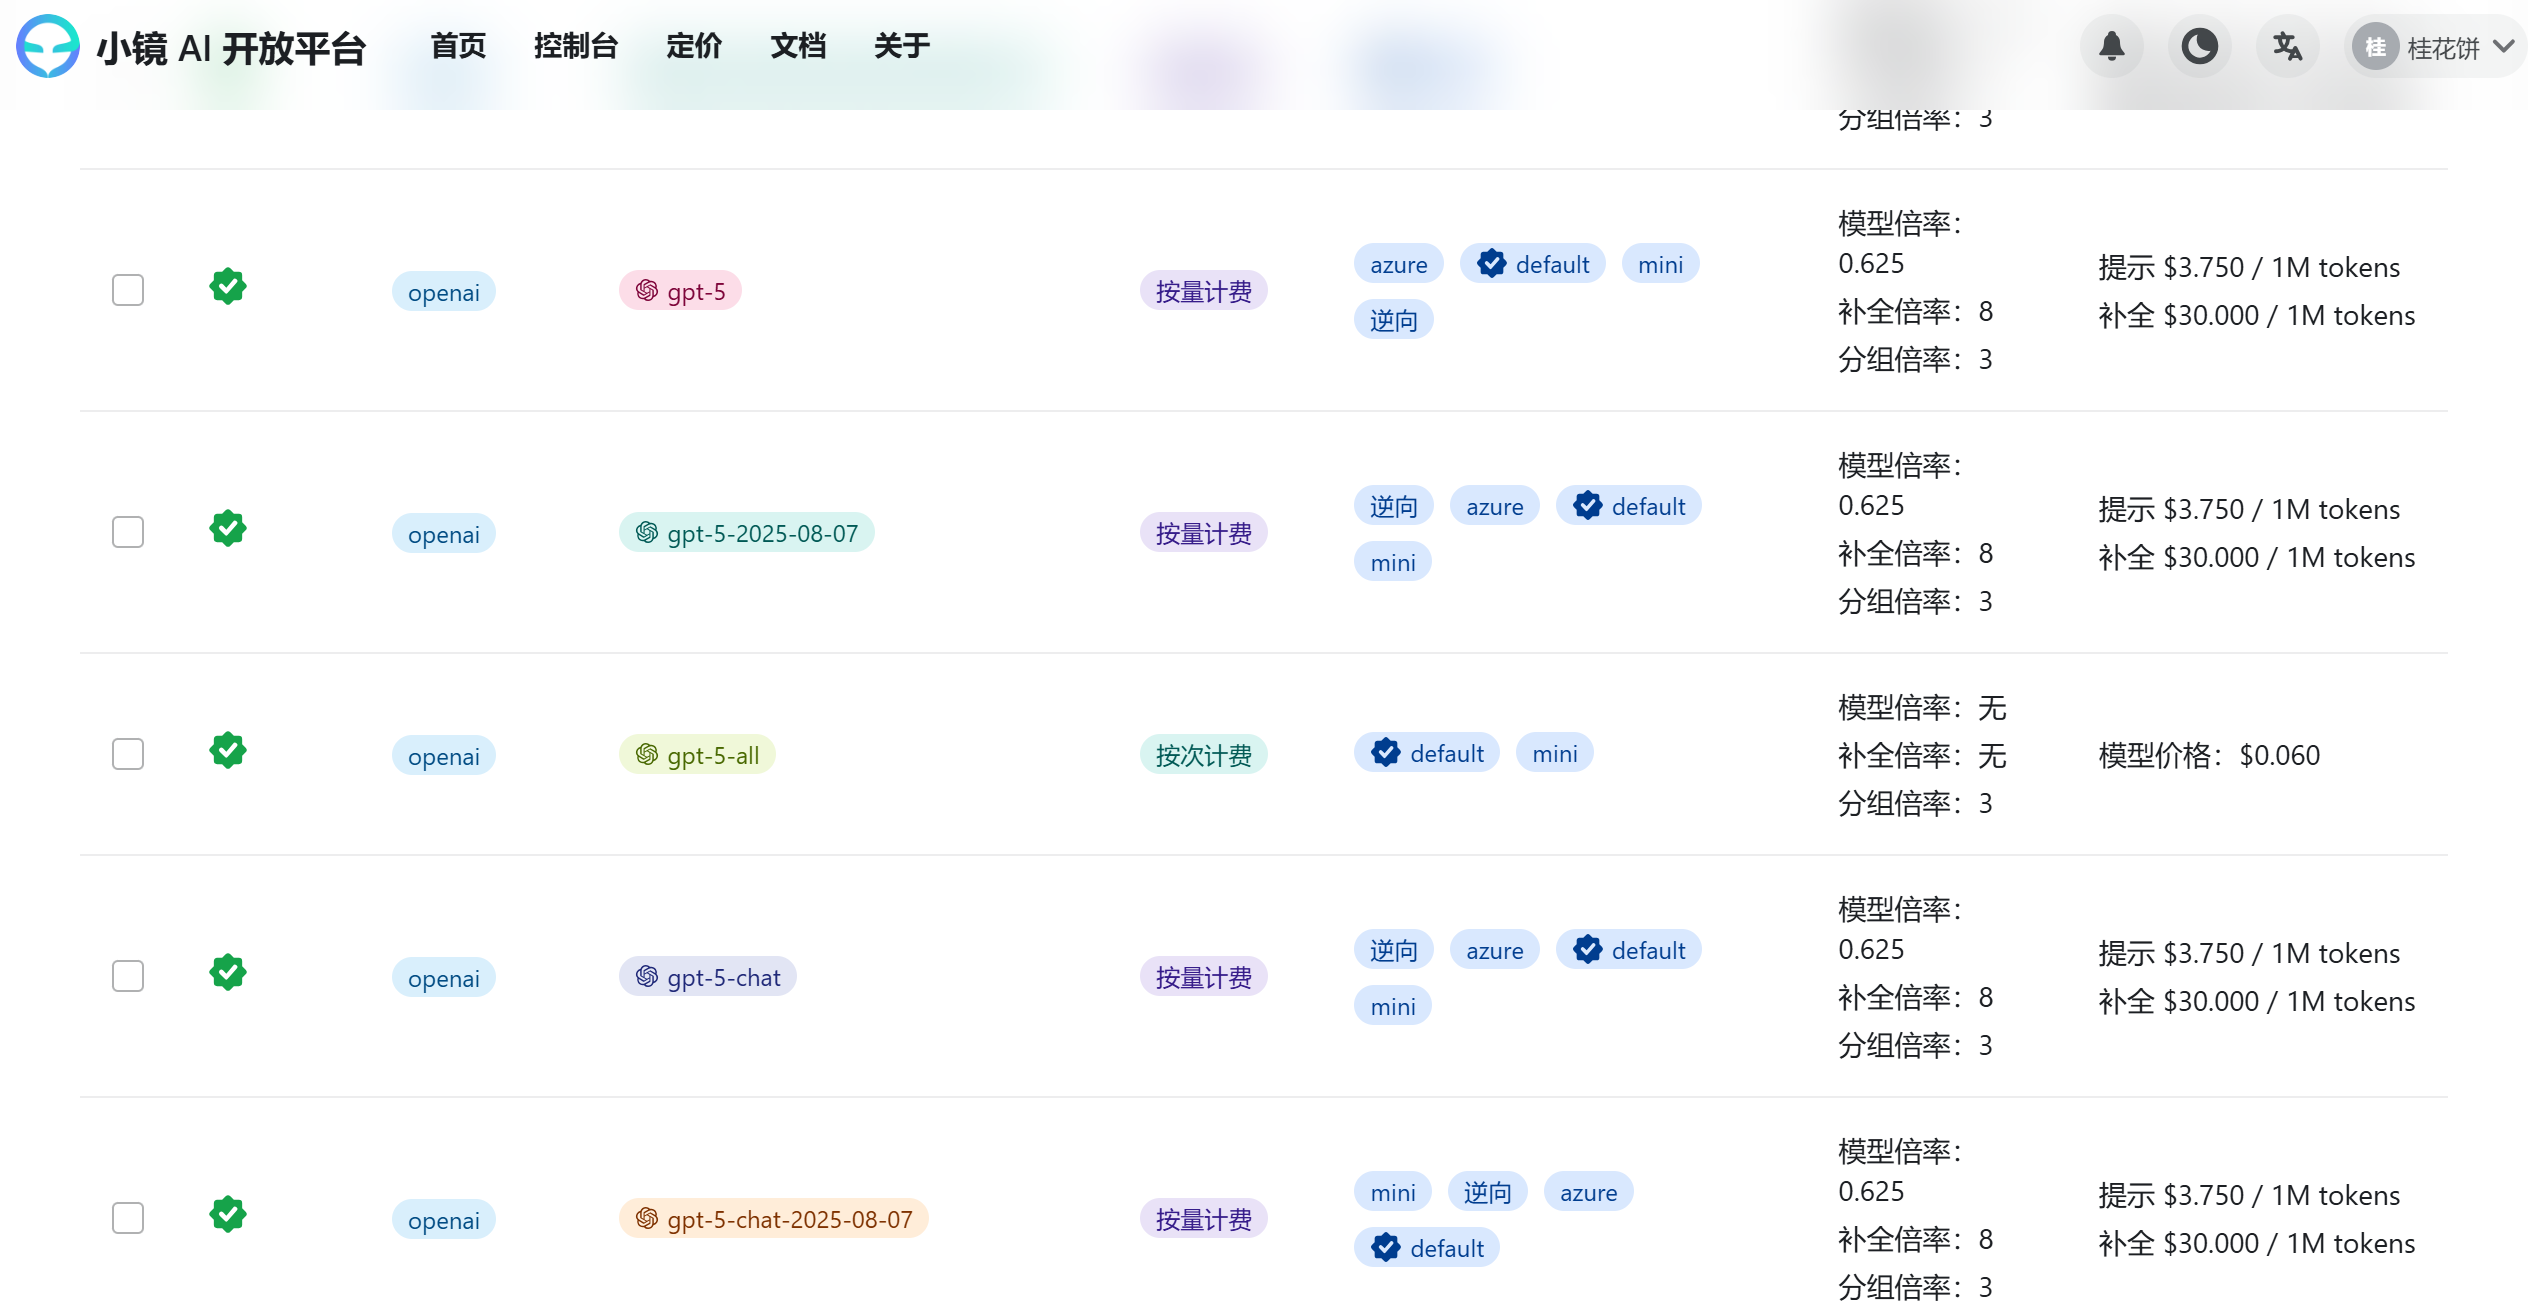This screenshot has height=1312, width=2528.
Task: Click openai vendor tag in gpt-5-chat-2025-08-07 row
Action: pos(444,1220)
